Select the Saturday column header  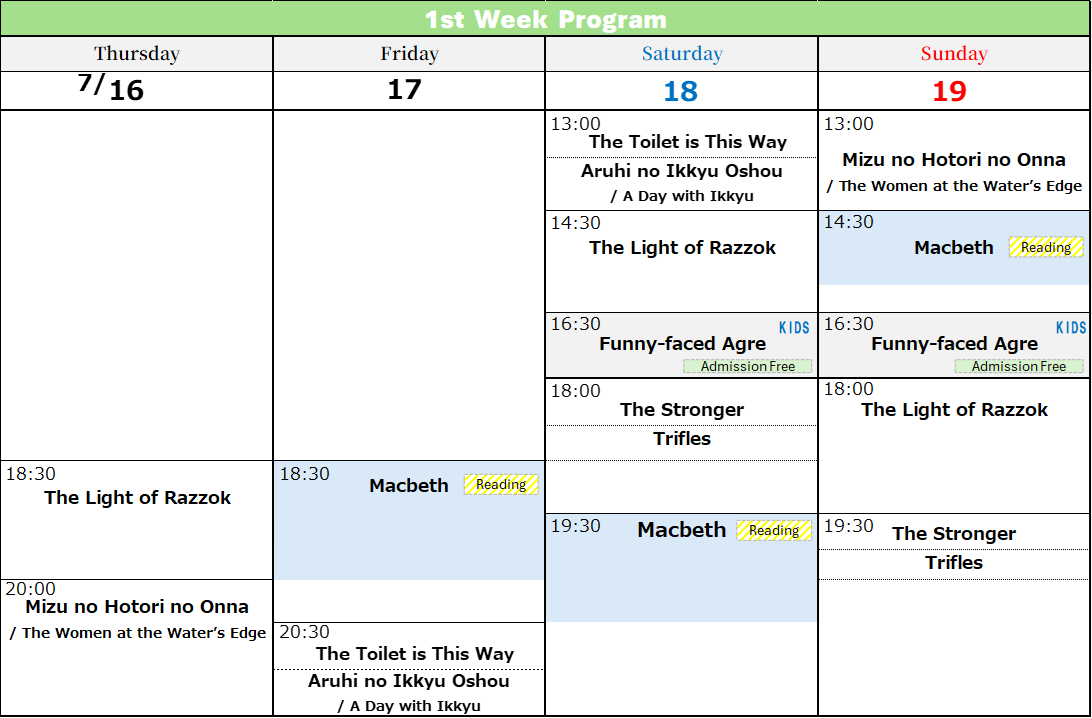(682, 54)
